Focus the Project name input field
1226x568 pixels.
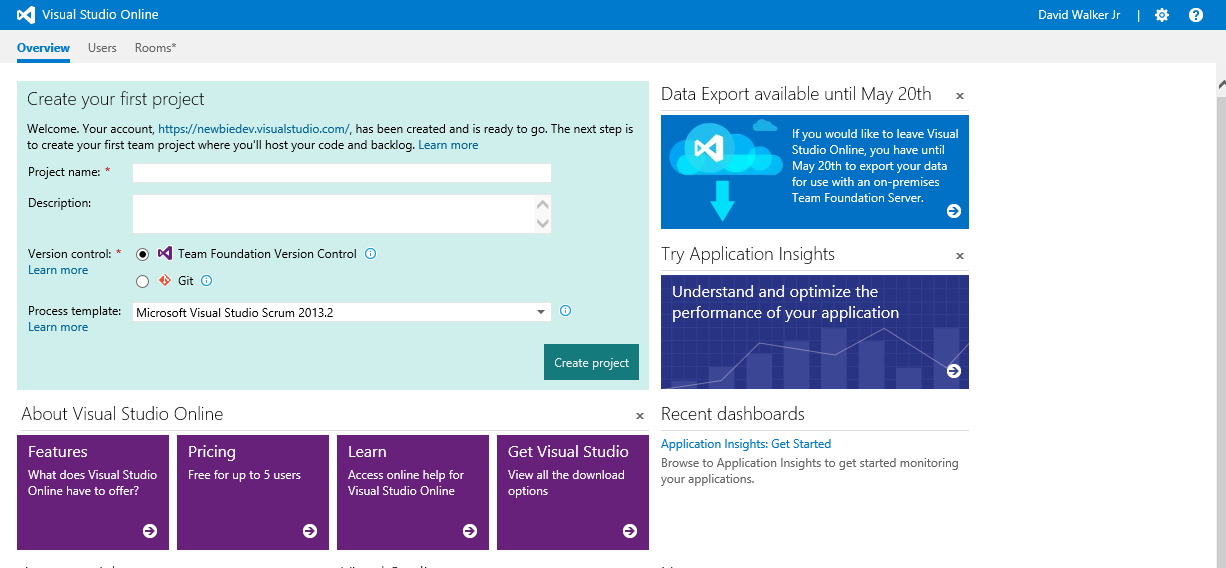(342, 173)
